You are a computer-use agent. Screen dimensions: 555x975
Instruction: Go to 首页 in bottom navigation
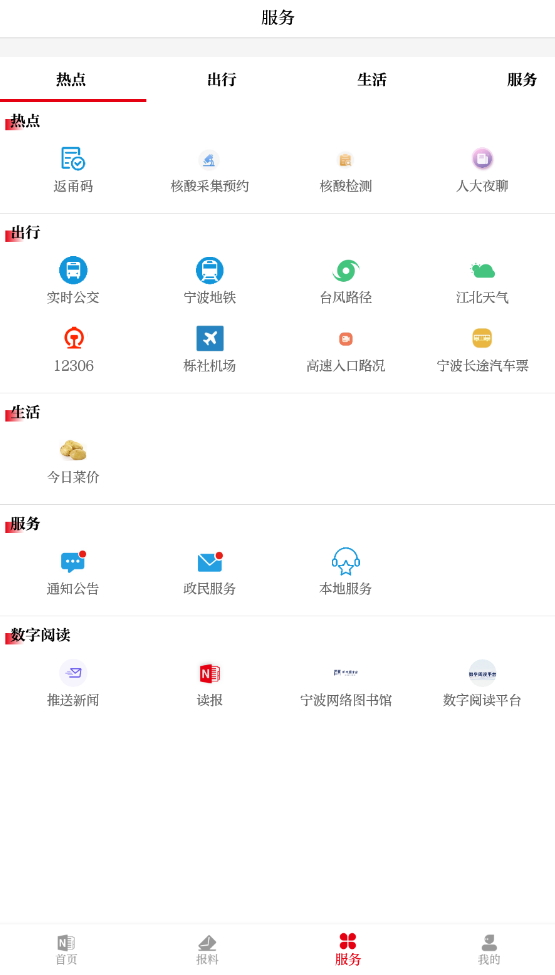(67, 950)
